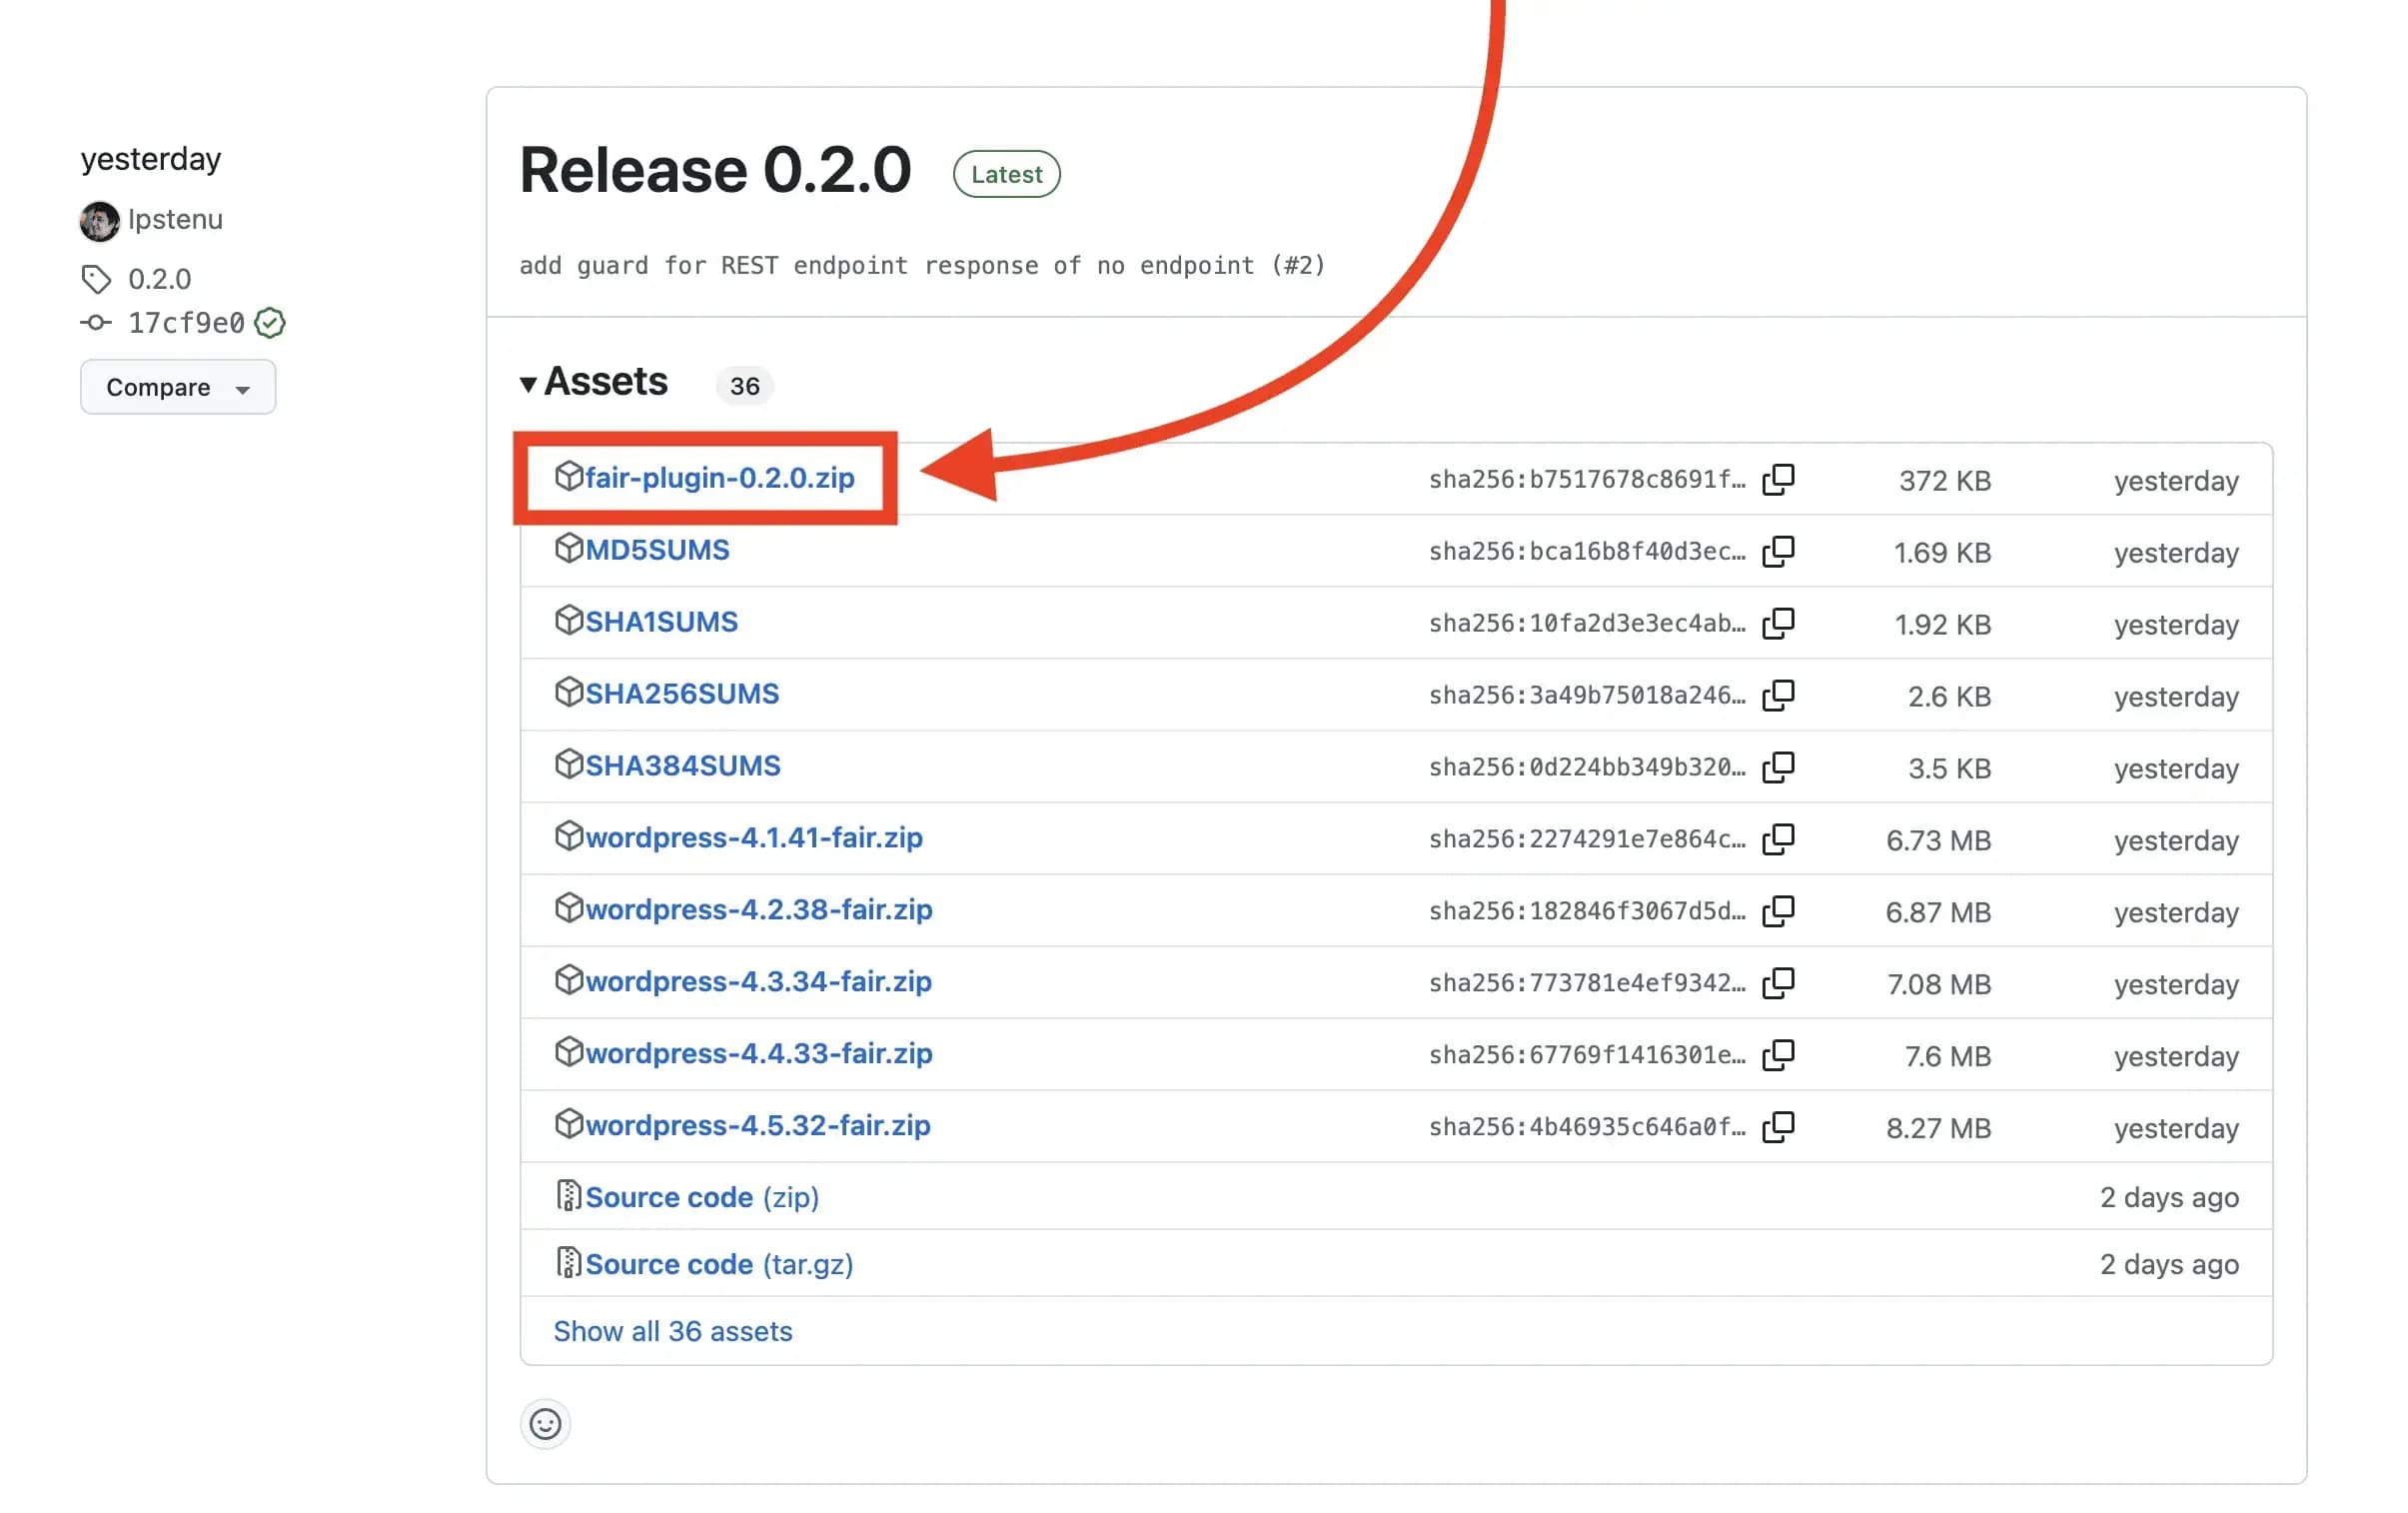
Task: Click package icon of fair-plugin-0.2.0.zip
Action: click(568, 476)
